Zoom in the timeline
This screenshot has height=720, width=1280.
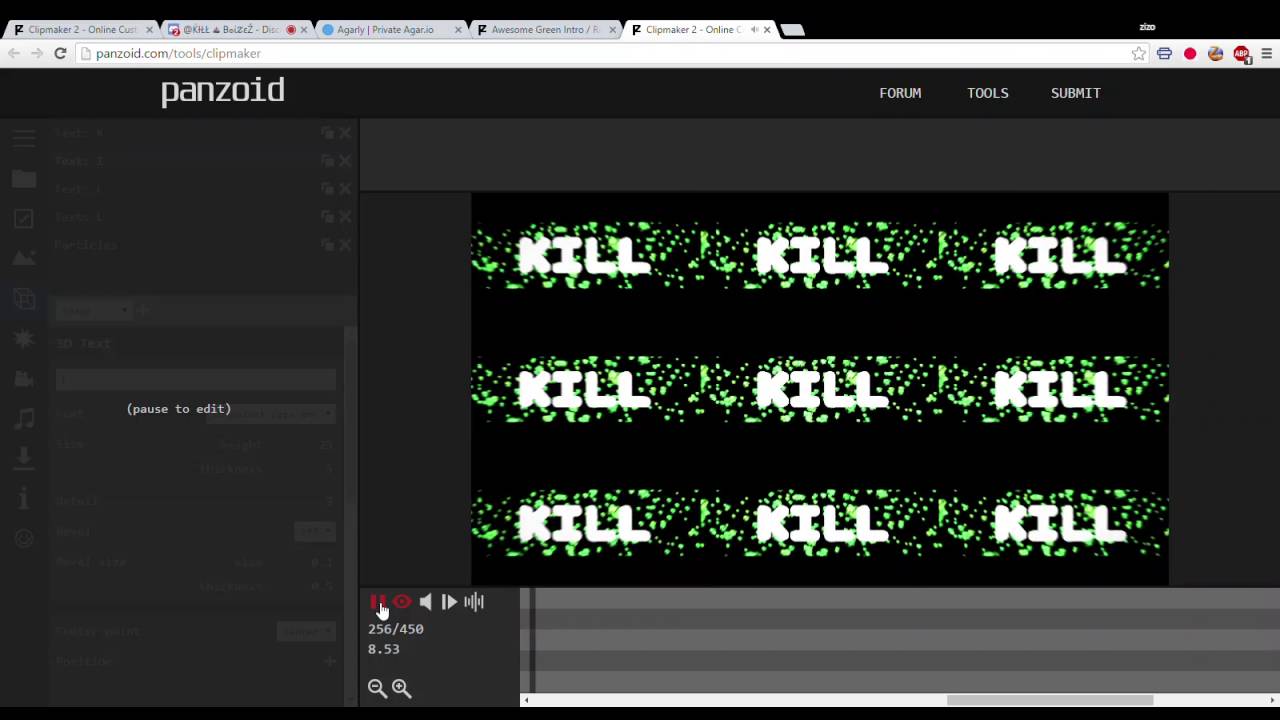pyautogui.click(x=401, y=688)
